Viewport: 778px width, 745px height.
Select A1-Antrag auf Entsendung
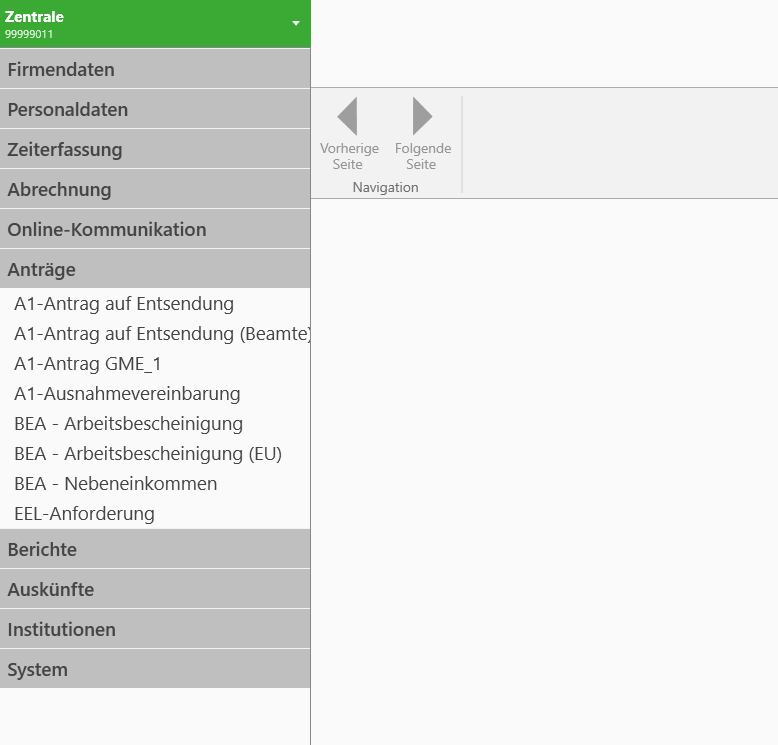124,304
